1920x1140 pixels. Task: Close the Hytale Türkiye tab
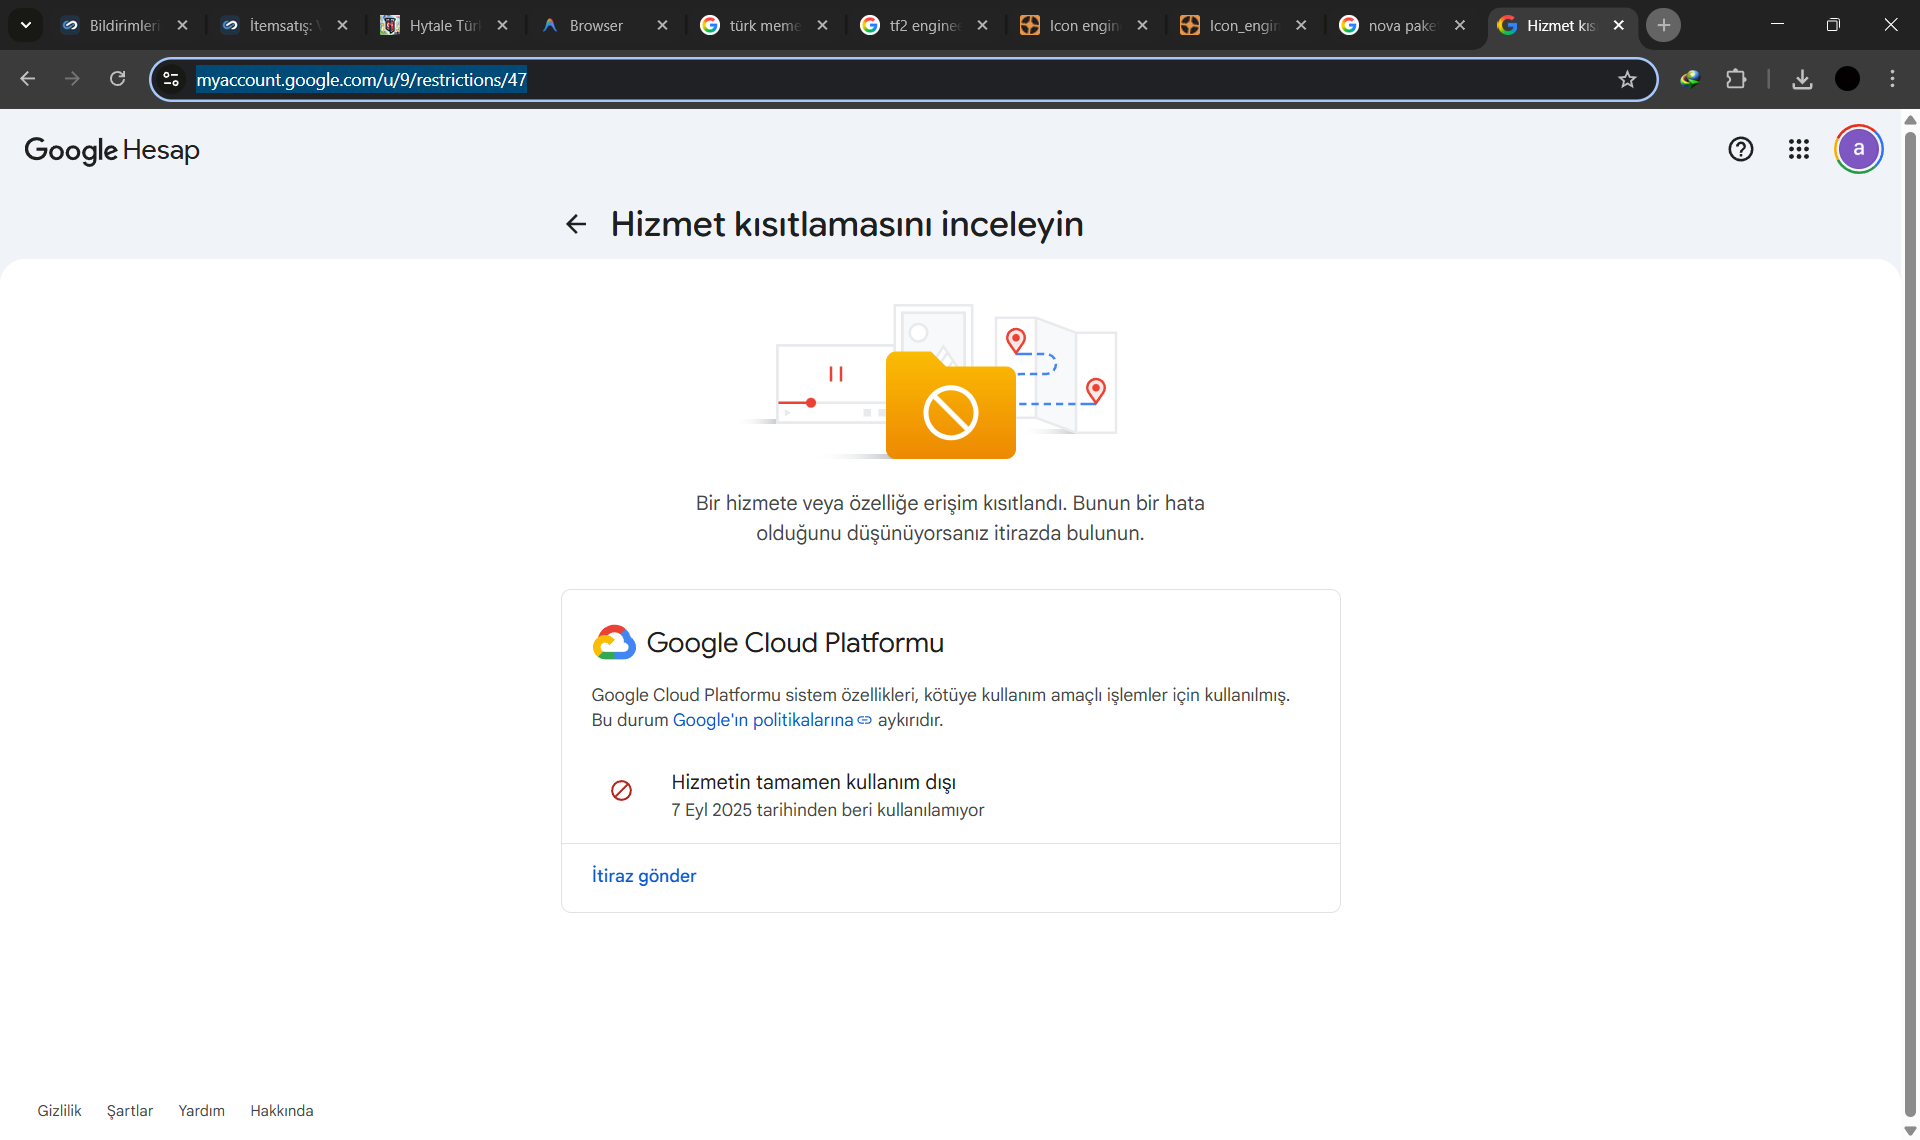pyautogui.click(x=503, y=25)
